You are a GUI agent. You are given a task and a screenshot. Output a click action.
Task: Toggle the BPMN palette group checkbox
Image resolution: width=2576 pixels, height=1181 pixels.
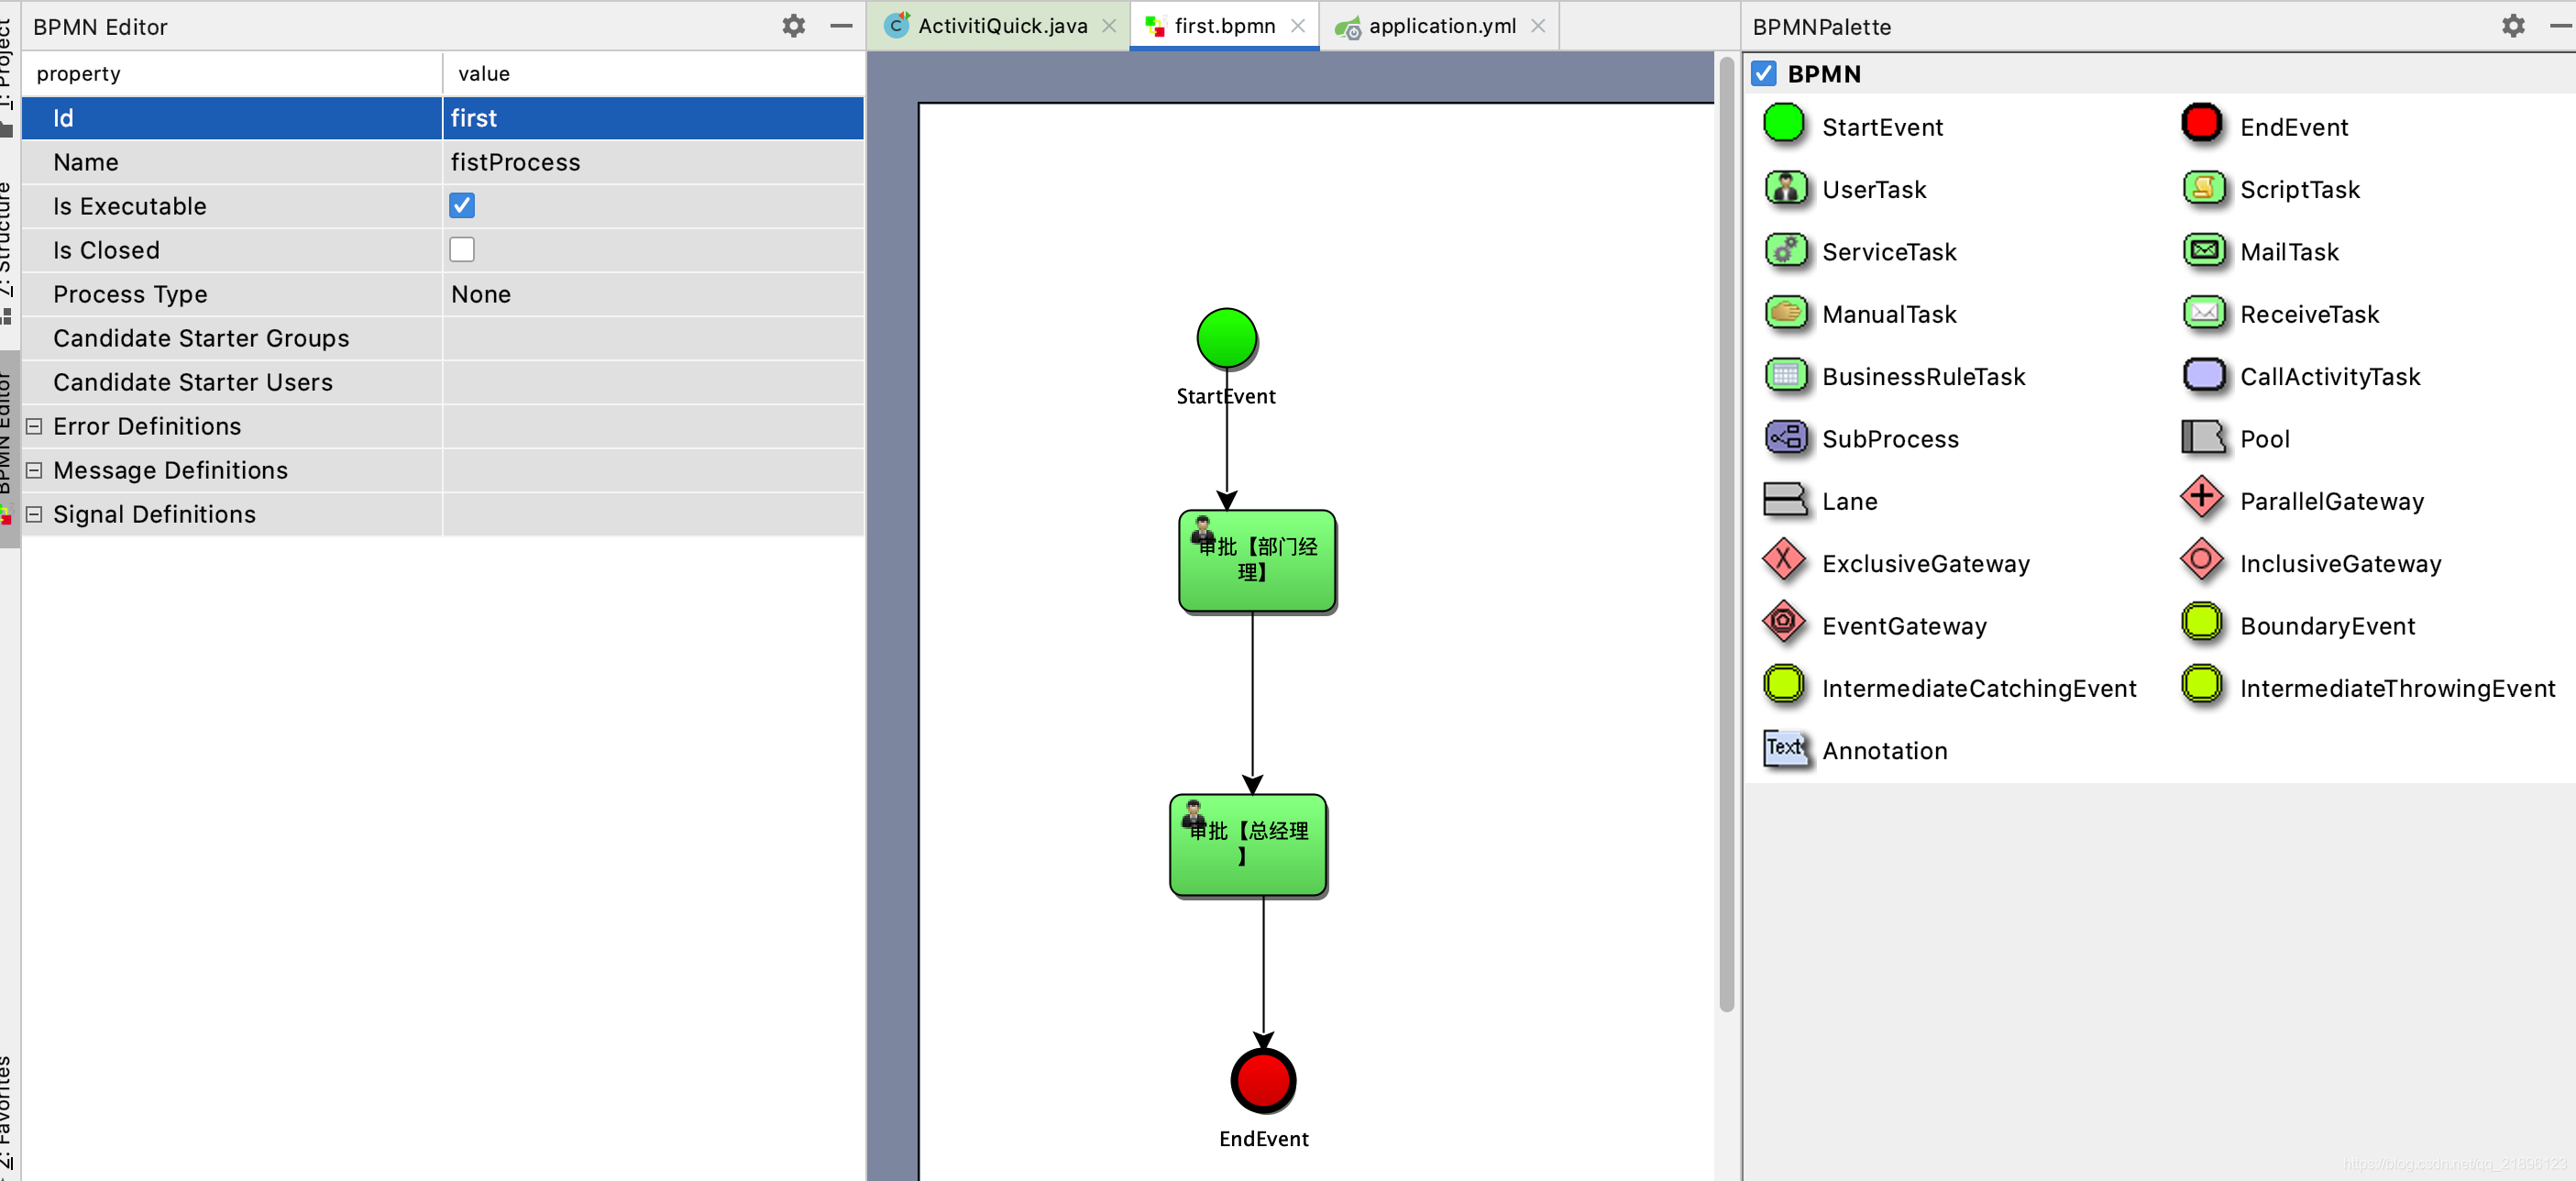pyautogui.click(x=1763, y=73)
